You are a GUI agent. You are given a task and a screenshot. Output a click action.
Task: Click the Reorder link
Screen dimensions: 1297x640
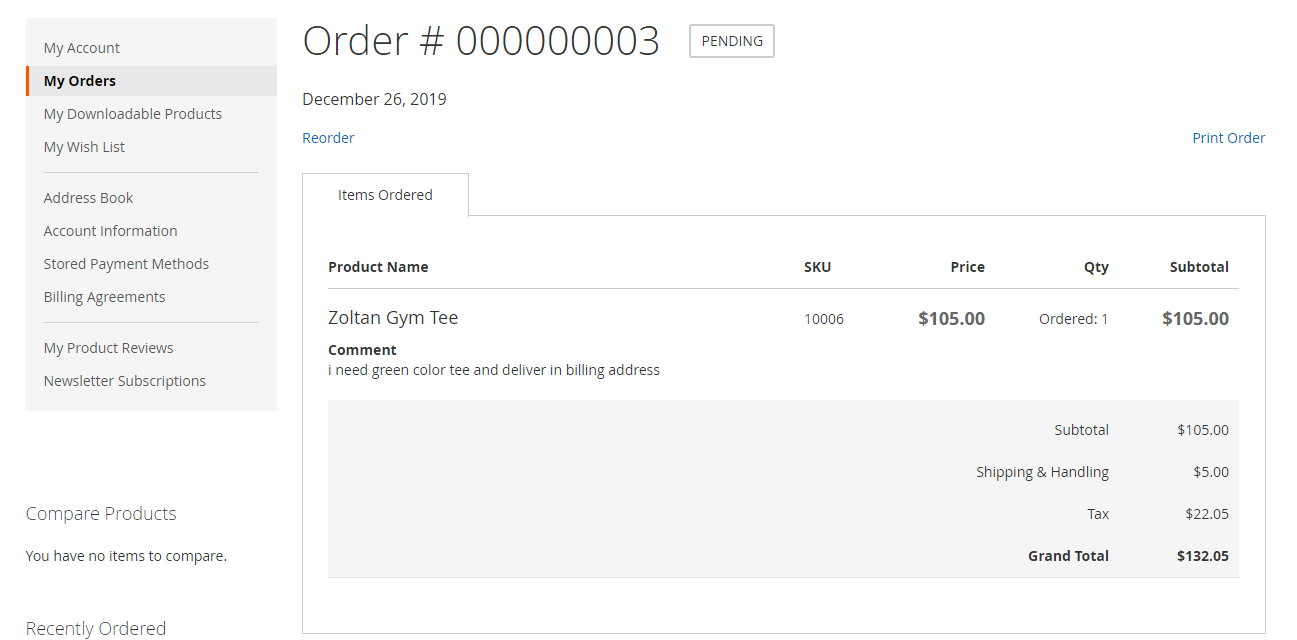click(x=328, y=138)
